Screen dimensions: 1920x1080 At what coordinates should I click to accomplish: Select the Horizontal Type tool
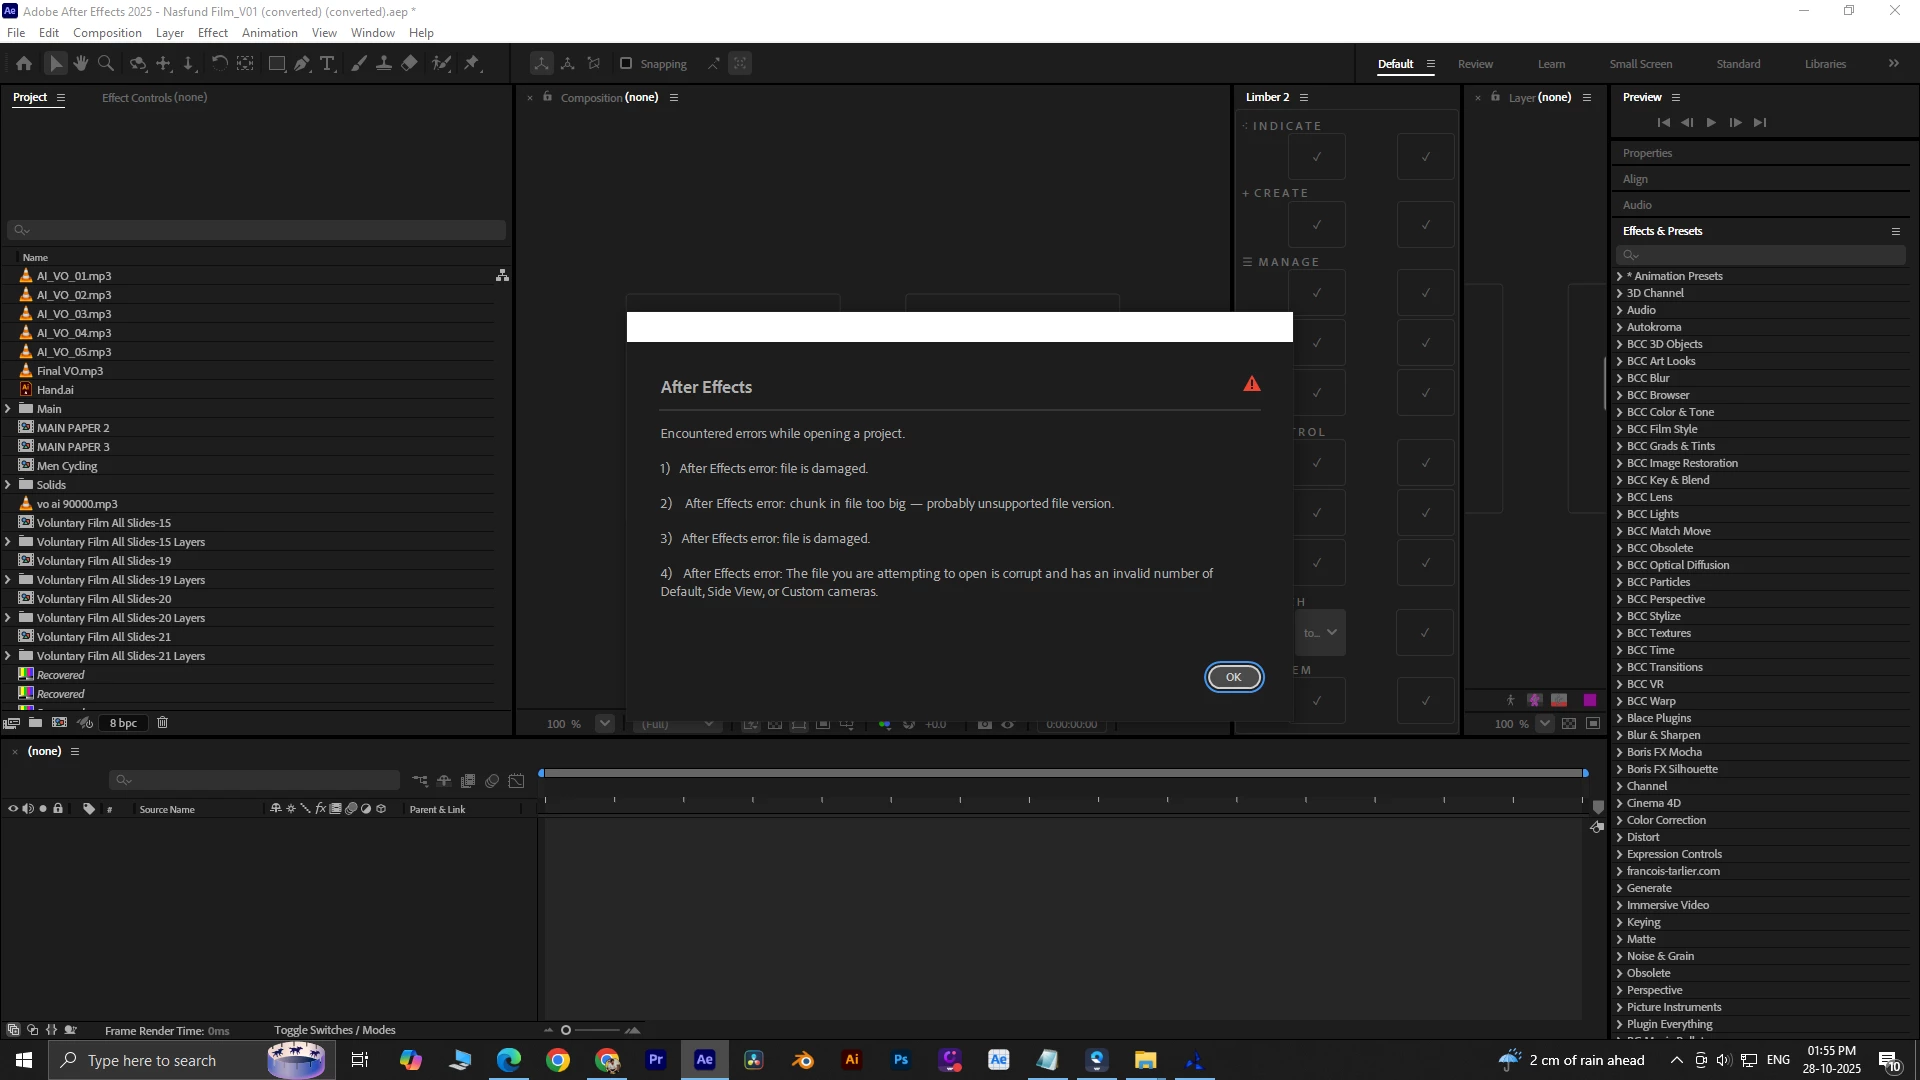coord(327,63)
